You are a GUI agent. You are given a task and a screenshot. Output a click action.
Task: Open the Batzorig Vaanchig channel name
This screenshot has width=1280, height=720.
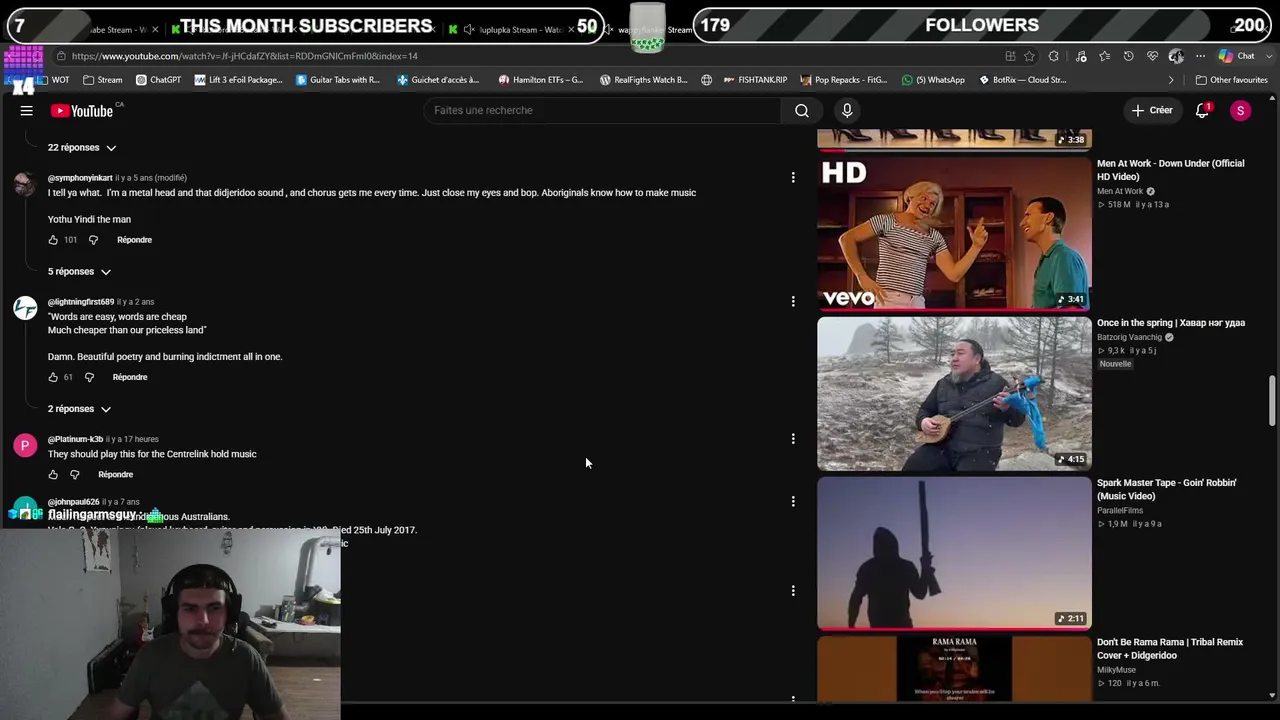pyautogui.click(x=1129, y=338)
